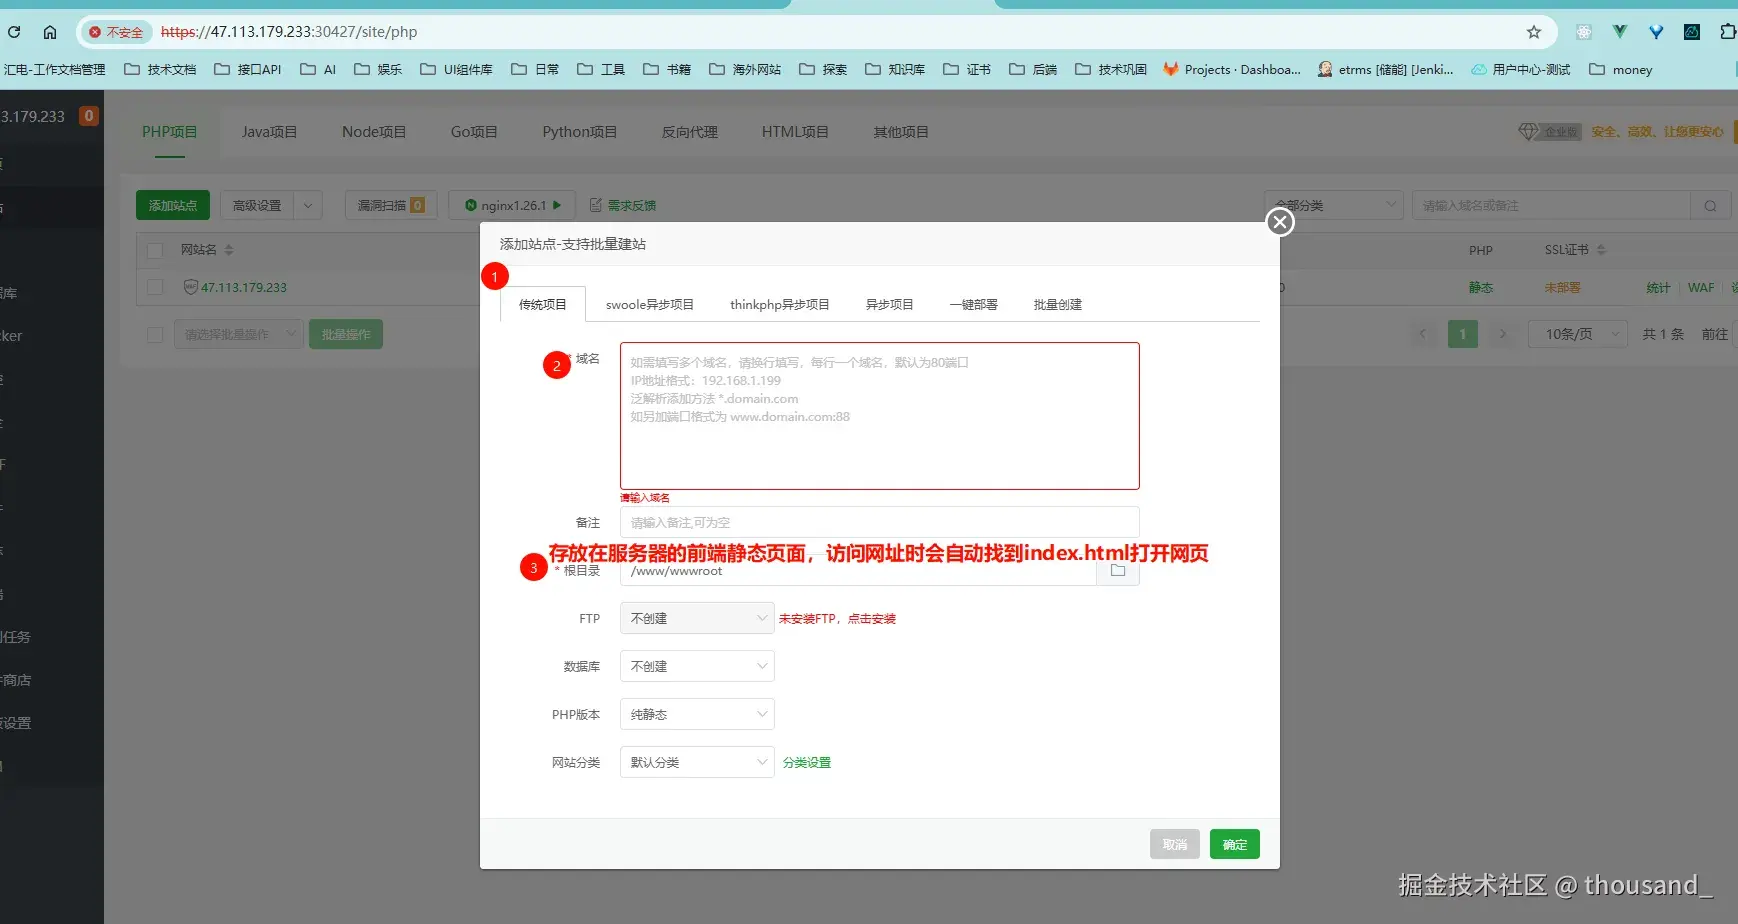Screen dimensions: 1738x924
Task: Open the Projects · Dashboard GitLab bookmark
Action: pos(1232,70)
